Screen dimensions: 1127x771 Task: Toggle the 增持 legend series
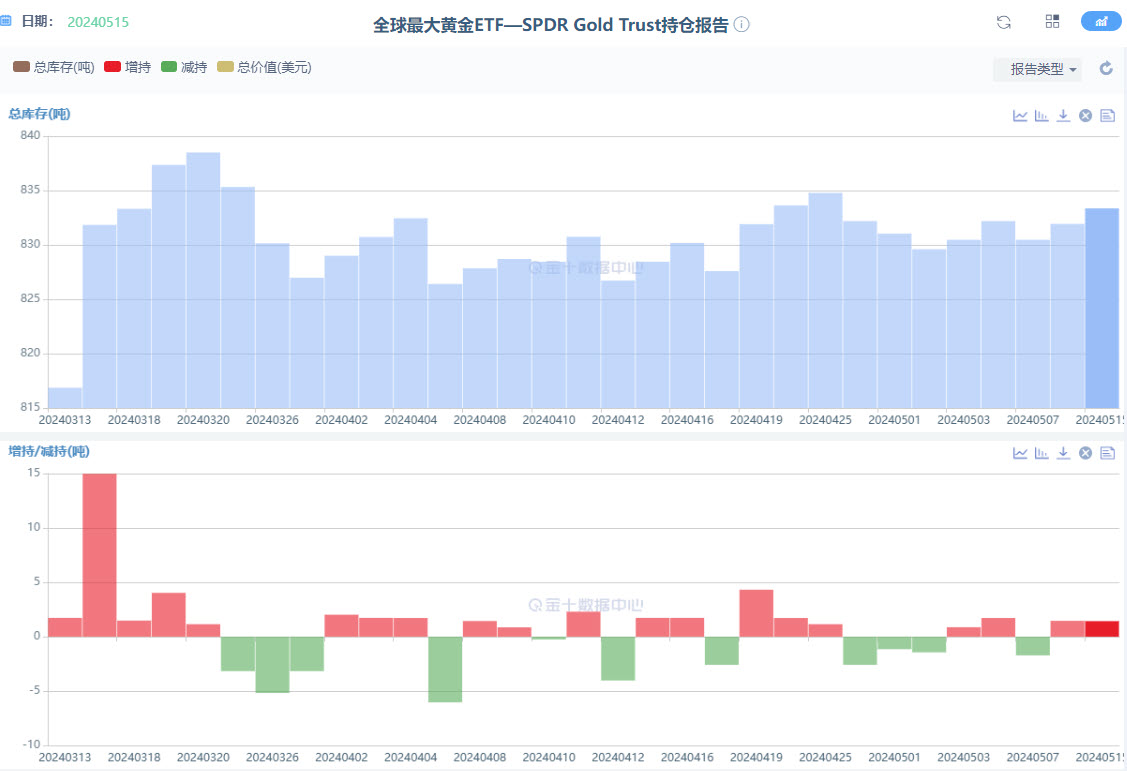tap(127, 67)
